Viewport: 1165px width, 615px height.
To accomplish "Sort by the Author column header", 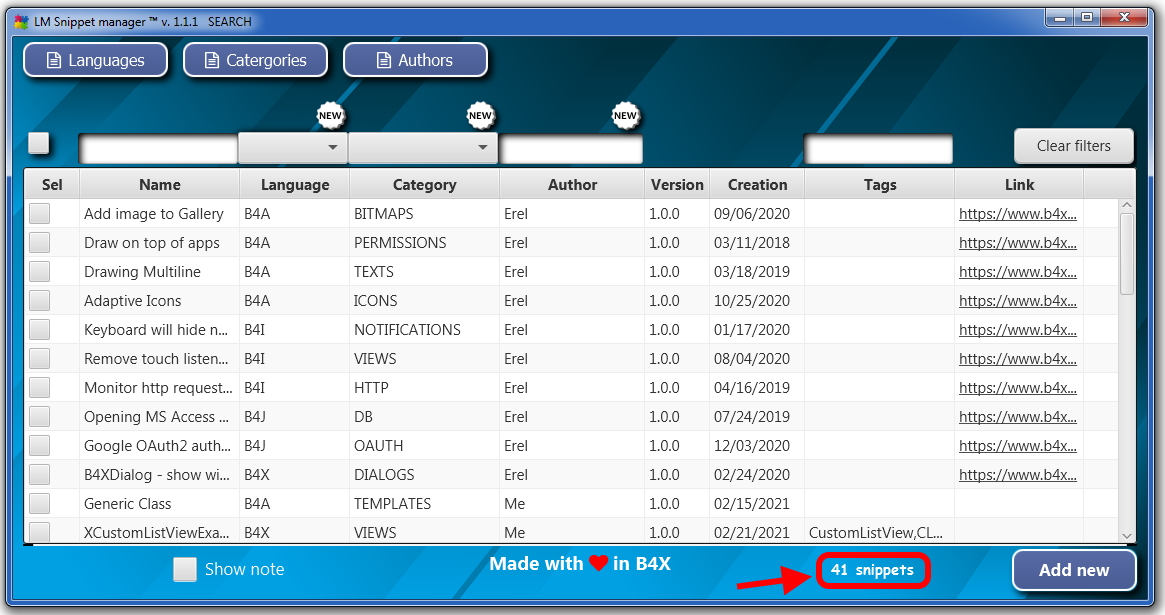I will tap(572, 184).
